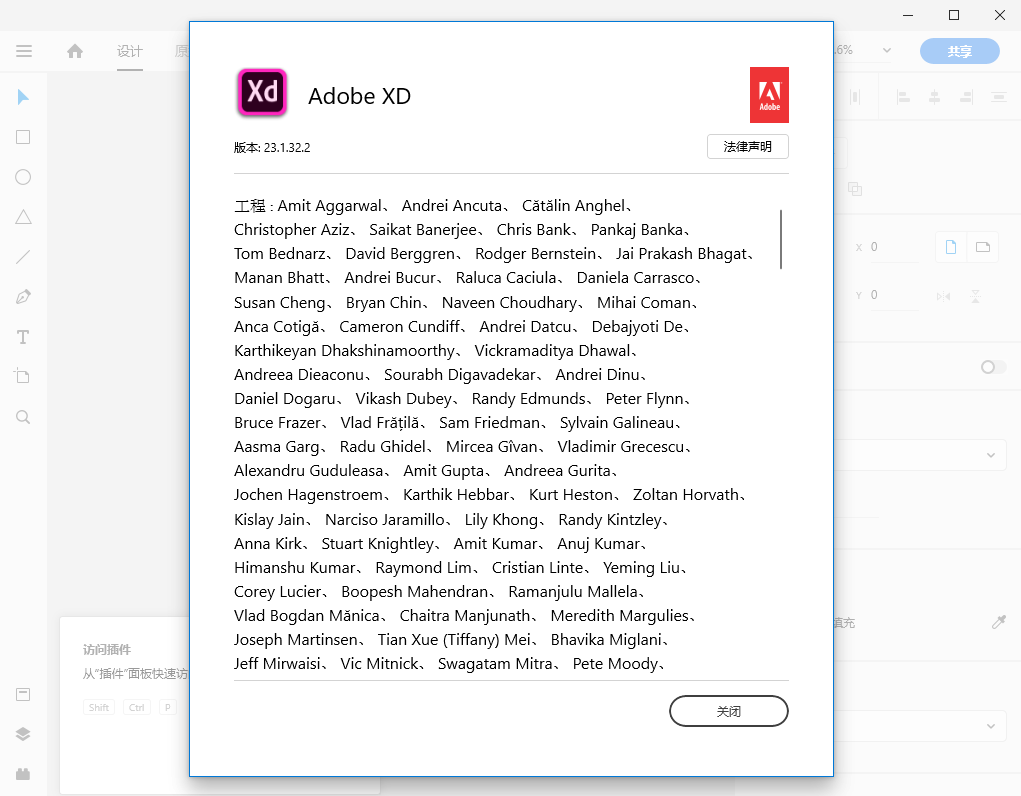Click the 法律声明 button
Image resolution: width=1021 pixels, height=796 pixels.
747,147
